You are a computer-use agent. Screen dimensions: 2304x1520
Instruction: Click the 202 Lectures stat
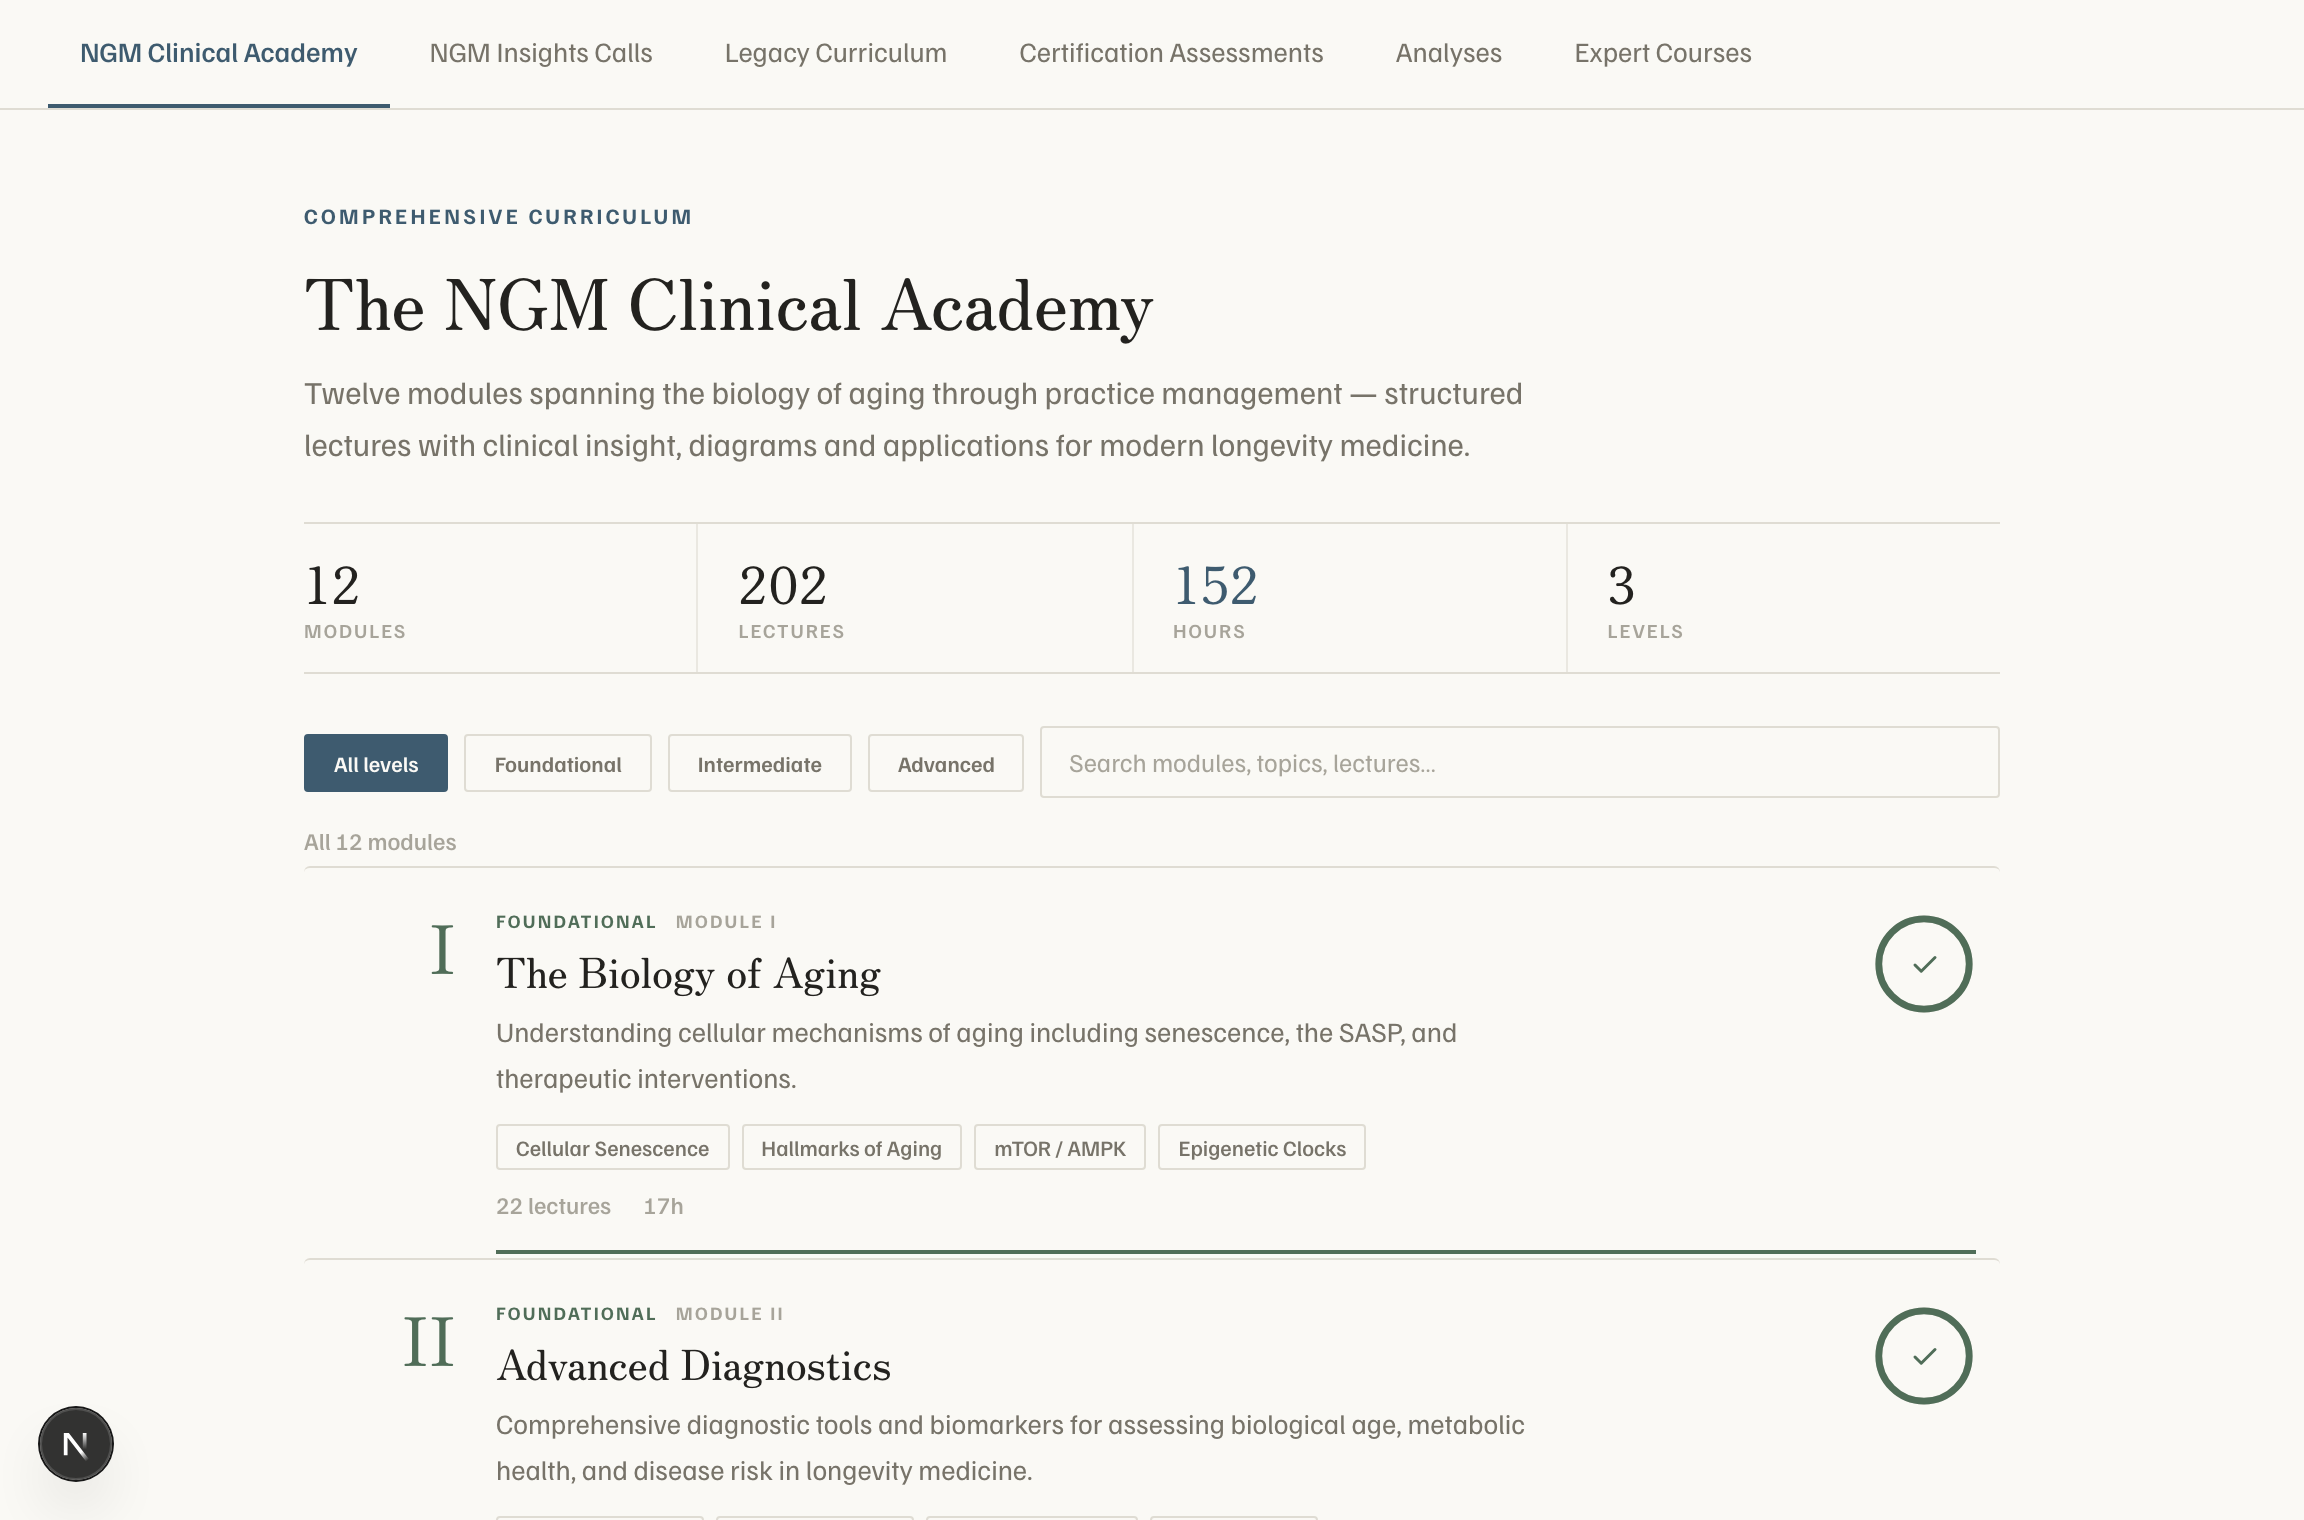pyautogui.click(x=915, y=598)
